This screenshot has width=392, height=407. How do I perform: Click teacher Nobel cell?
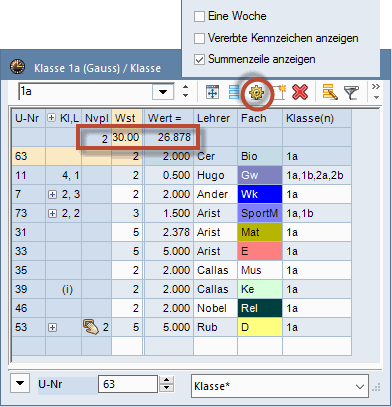tap(215, 308)
